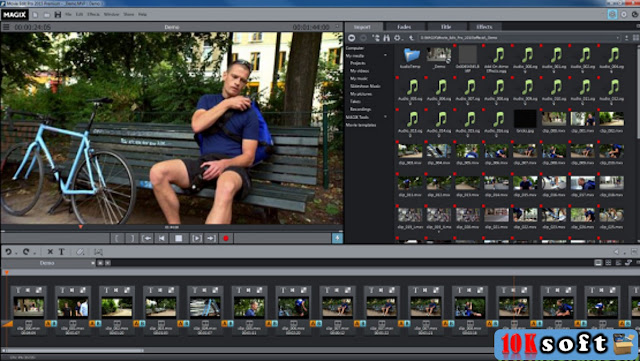Toggle media pool grid view icon

(636, 38)
